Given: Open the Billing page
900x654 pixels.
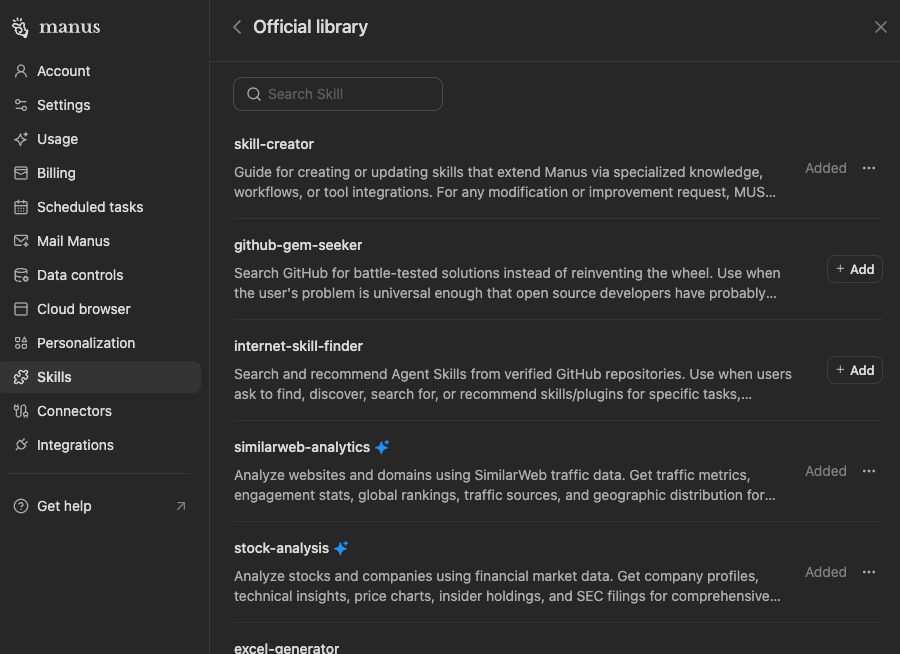Looking at the screenshot, I should [100, 173].
